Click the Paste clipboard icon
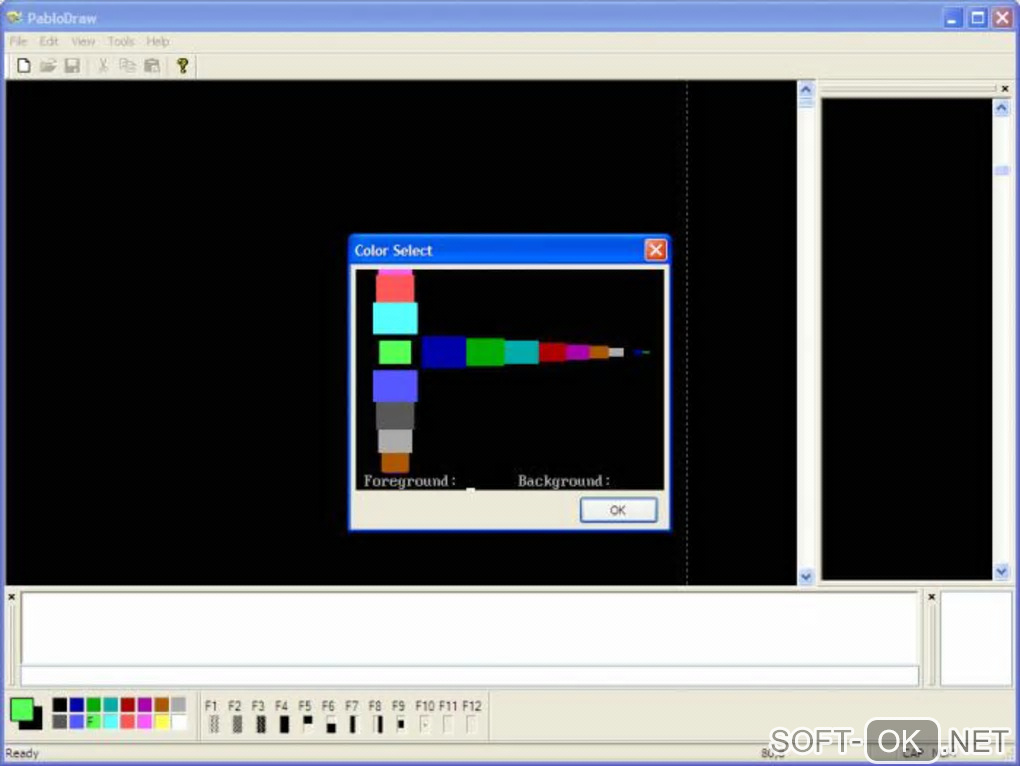The image size is (1020, 766). click(152, 66)
